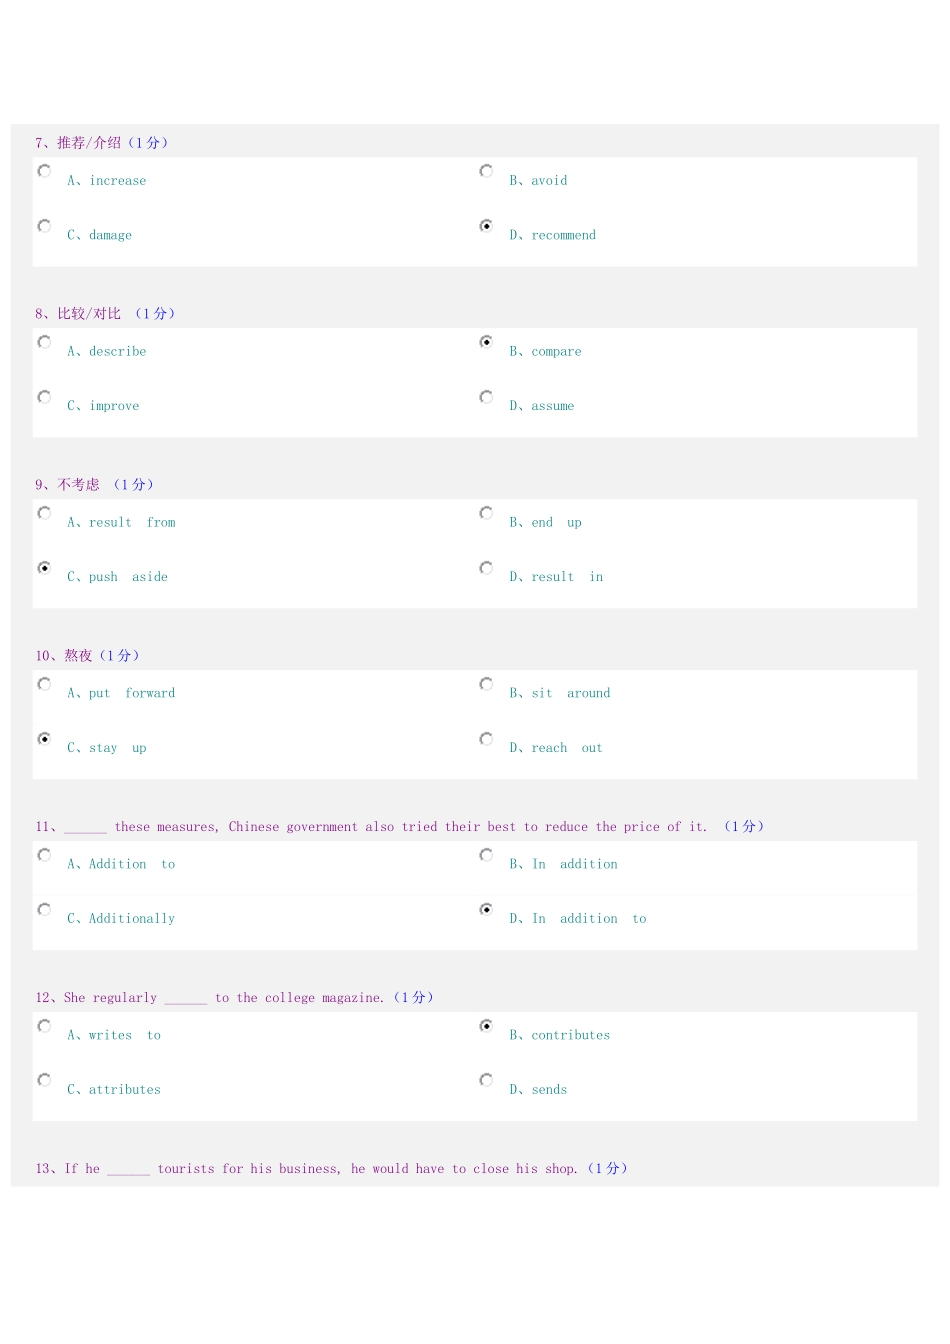Select option A put forward
This screenshot has height=1344, width=950.
point(44,684)
